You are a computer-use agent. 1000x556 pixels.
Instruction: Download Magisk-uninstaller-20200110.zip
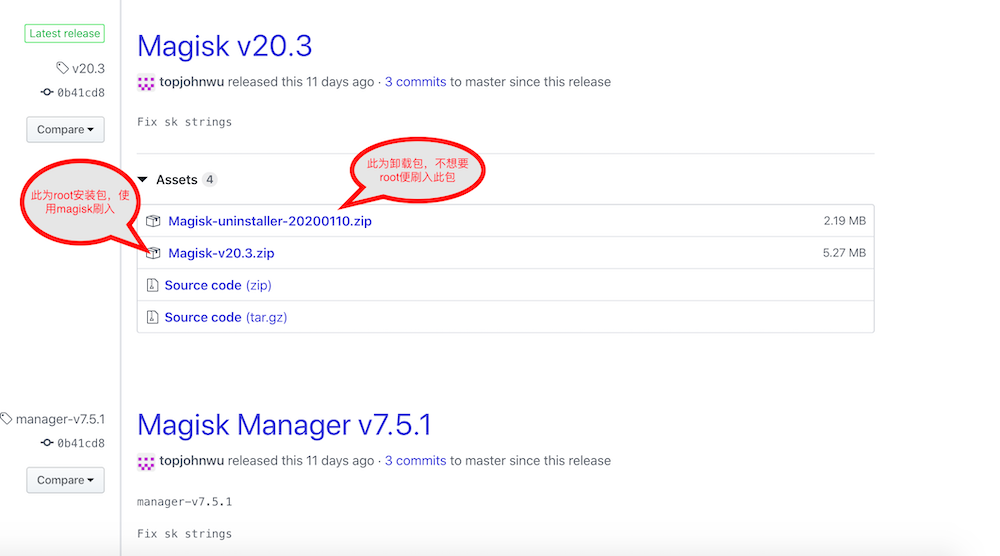[x=270, y=221]
